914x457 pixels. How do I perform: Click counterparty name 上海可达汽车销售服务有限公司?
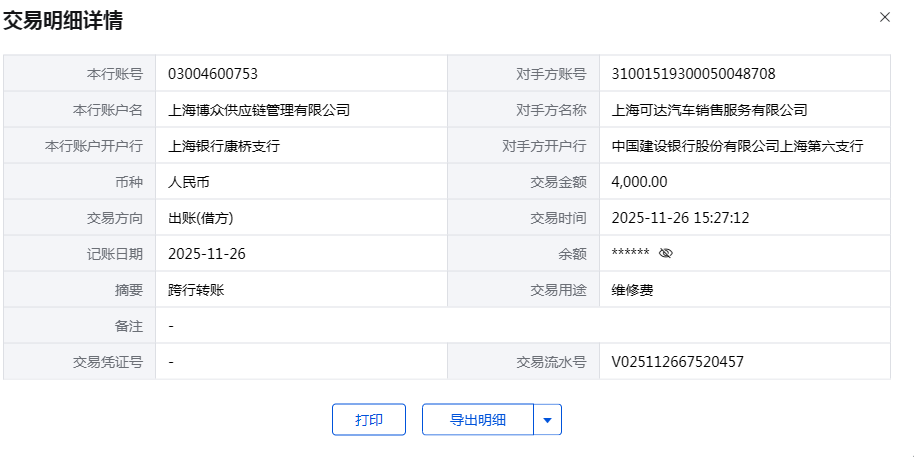[709, 110]
